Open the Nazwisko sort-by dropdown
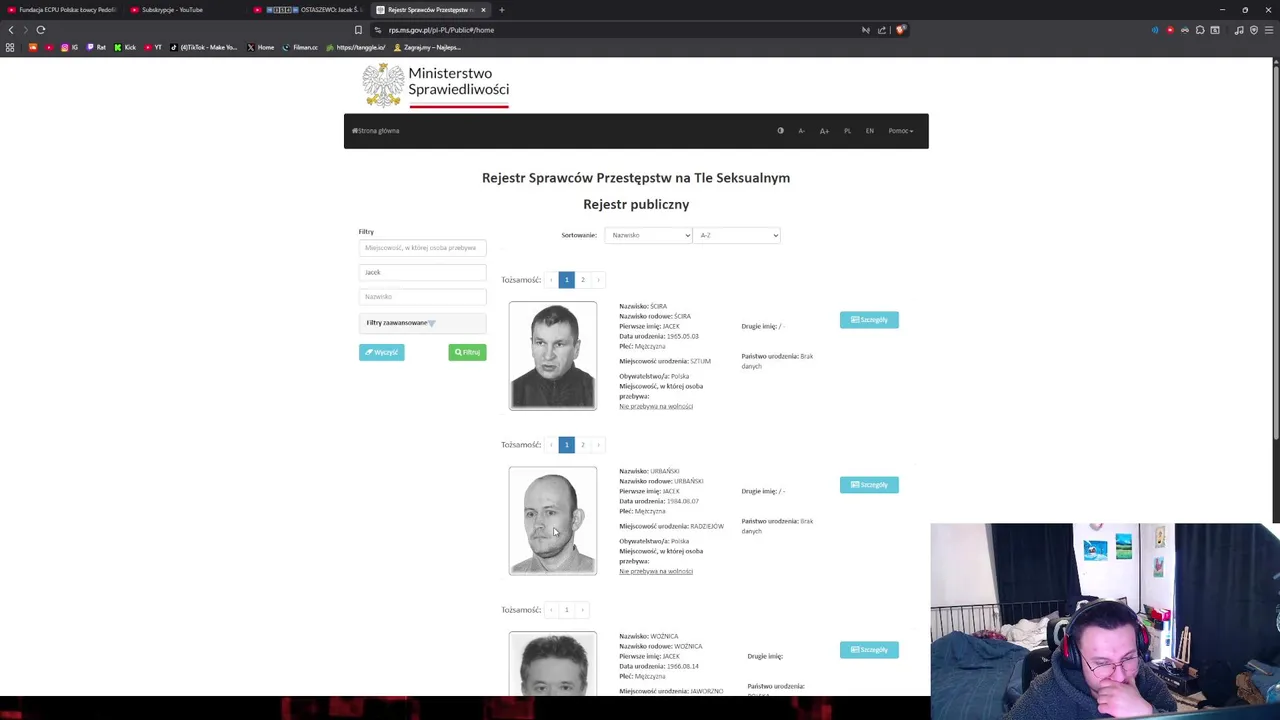1280x720 pixels. pyautogui.click(x=649, y=235)
